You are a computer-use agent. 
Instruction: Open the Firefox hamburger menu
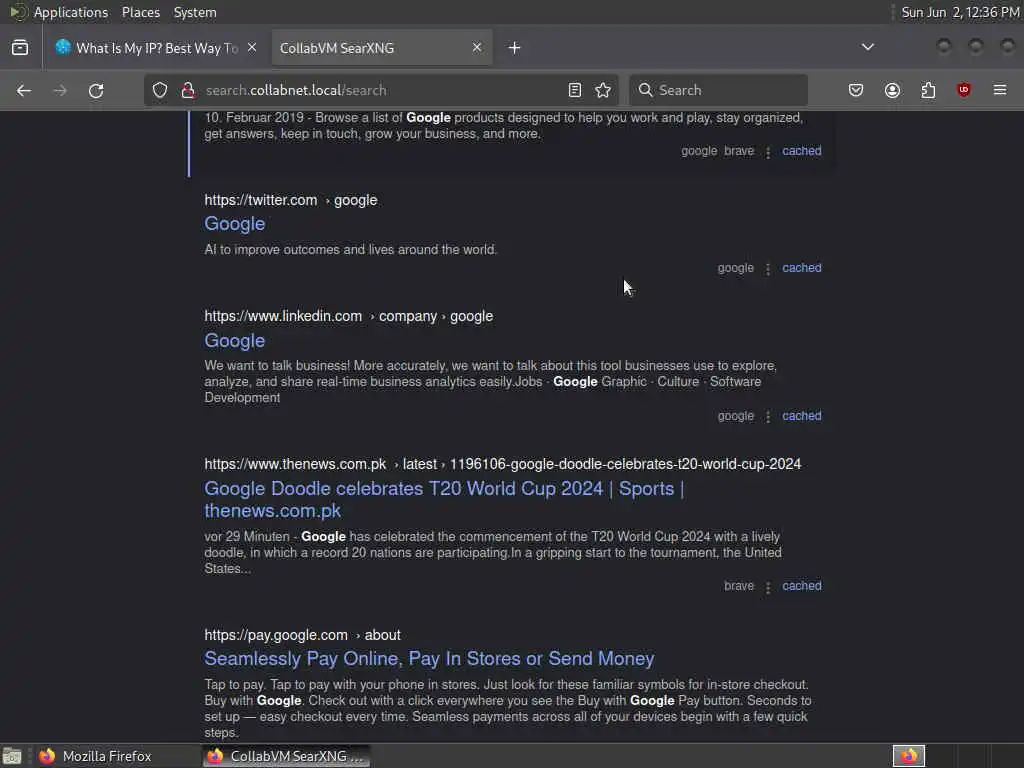pyautogui.click(x=1000, y=90)
